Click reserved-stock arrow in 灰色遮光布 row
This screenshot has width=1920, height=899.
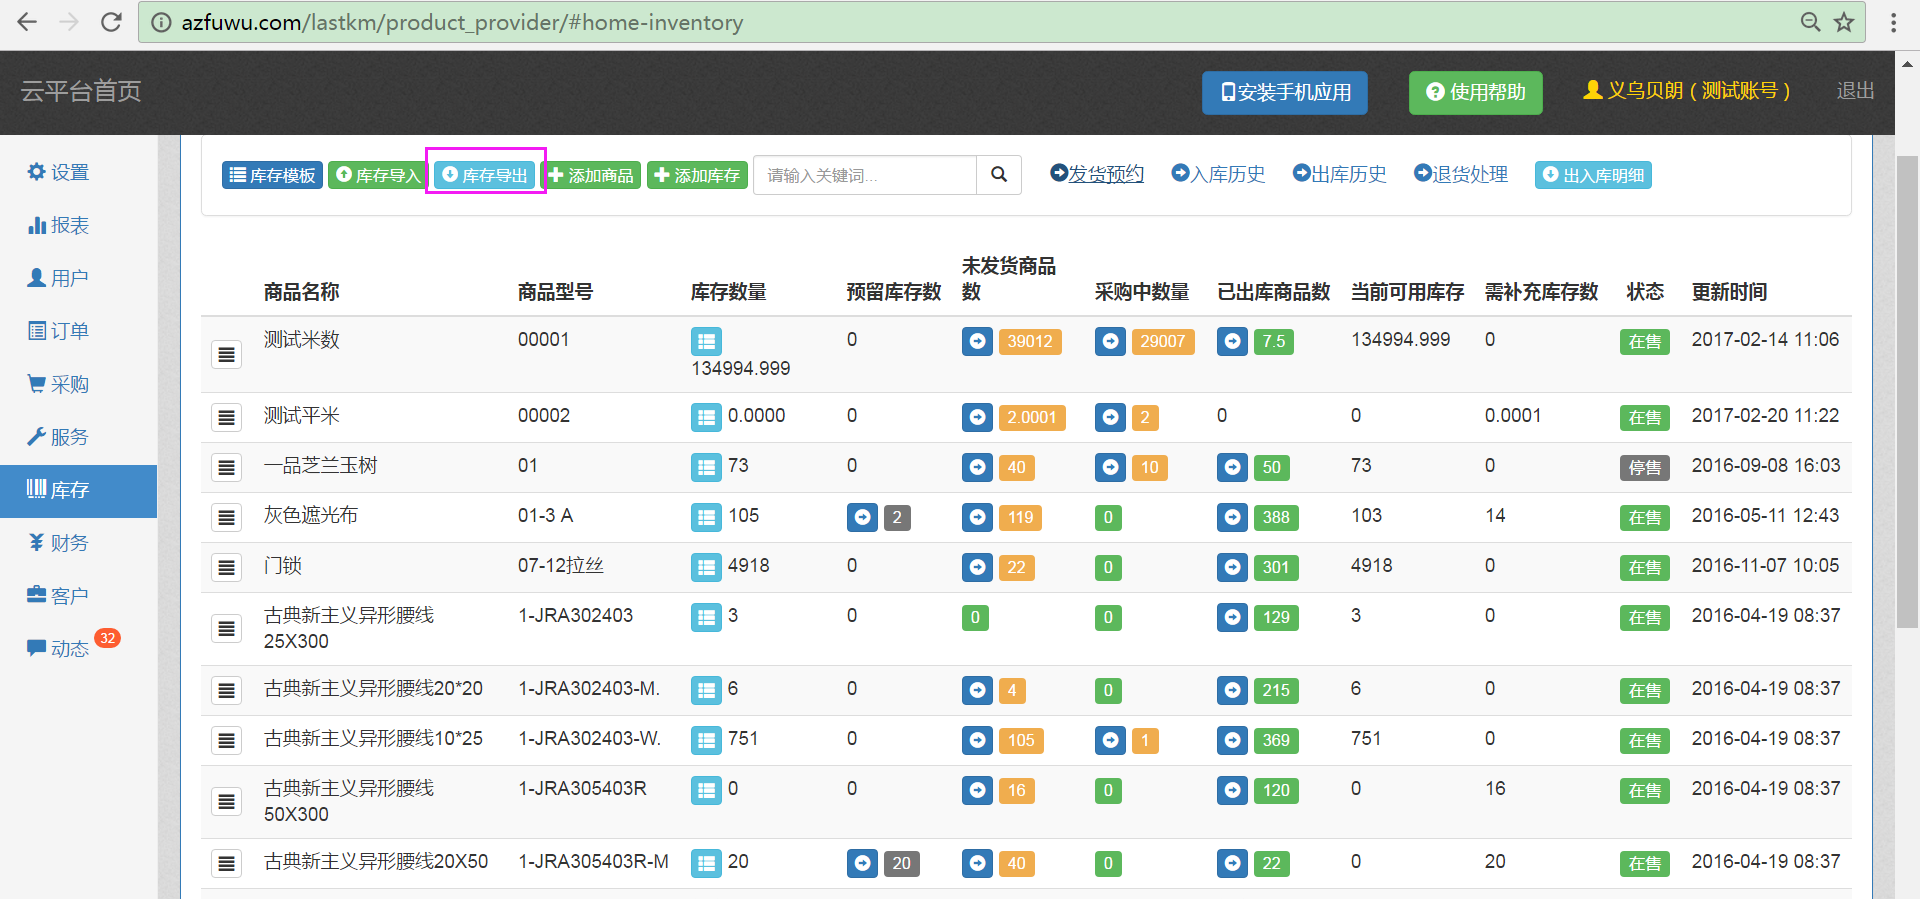pos(862,517)
